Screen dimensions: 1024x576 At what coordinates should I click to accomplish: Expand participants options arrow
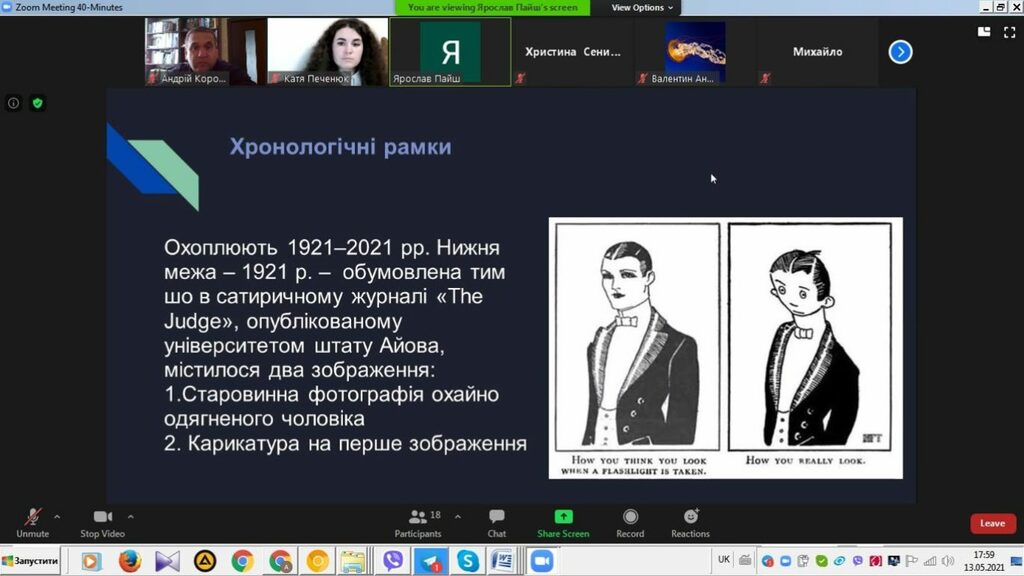[x=458, y=517]
